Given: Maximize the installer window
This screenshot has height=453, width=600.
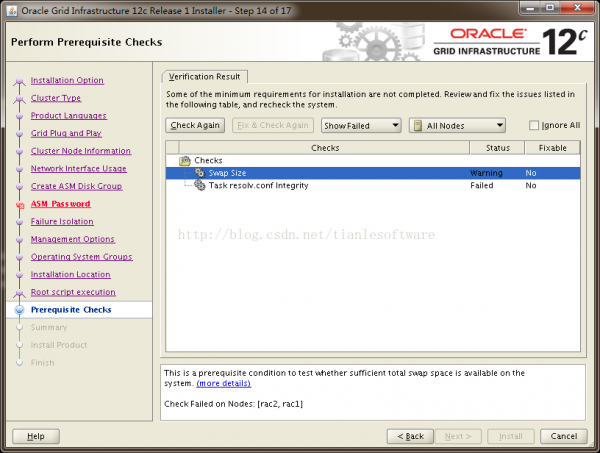Looking at the screenshot, I should (550, 8).
